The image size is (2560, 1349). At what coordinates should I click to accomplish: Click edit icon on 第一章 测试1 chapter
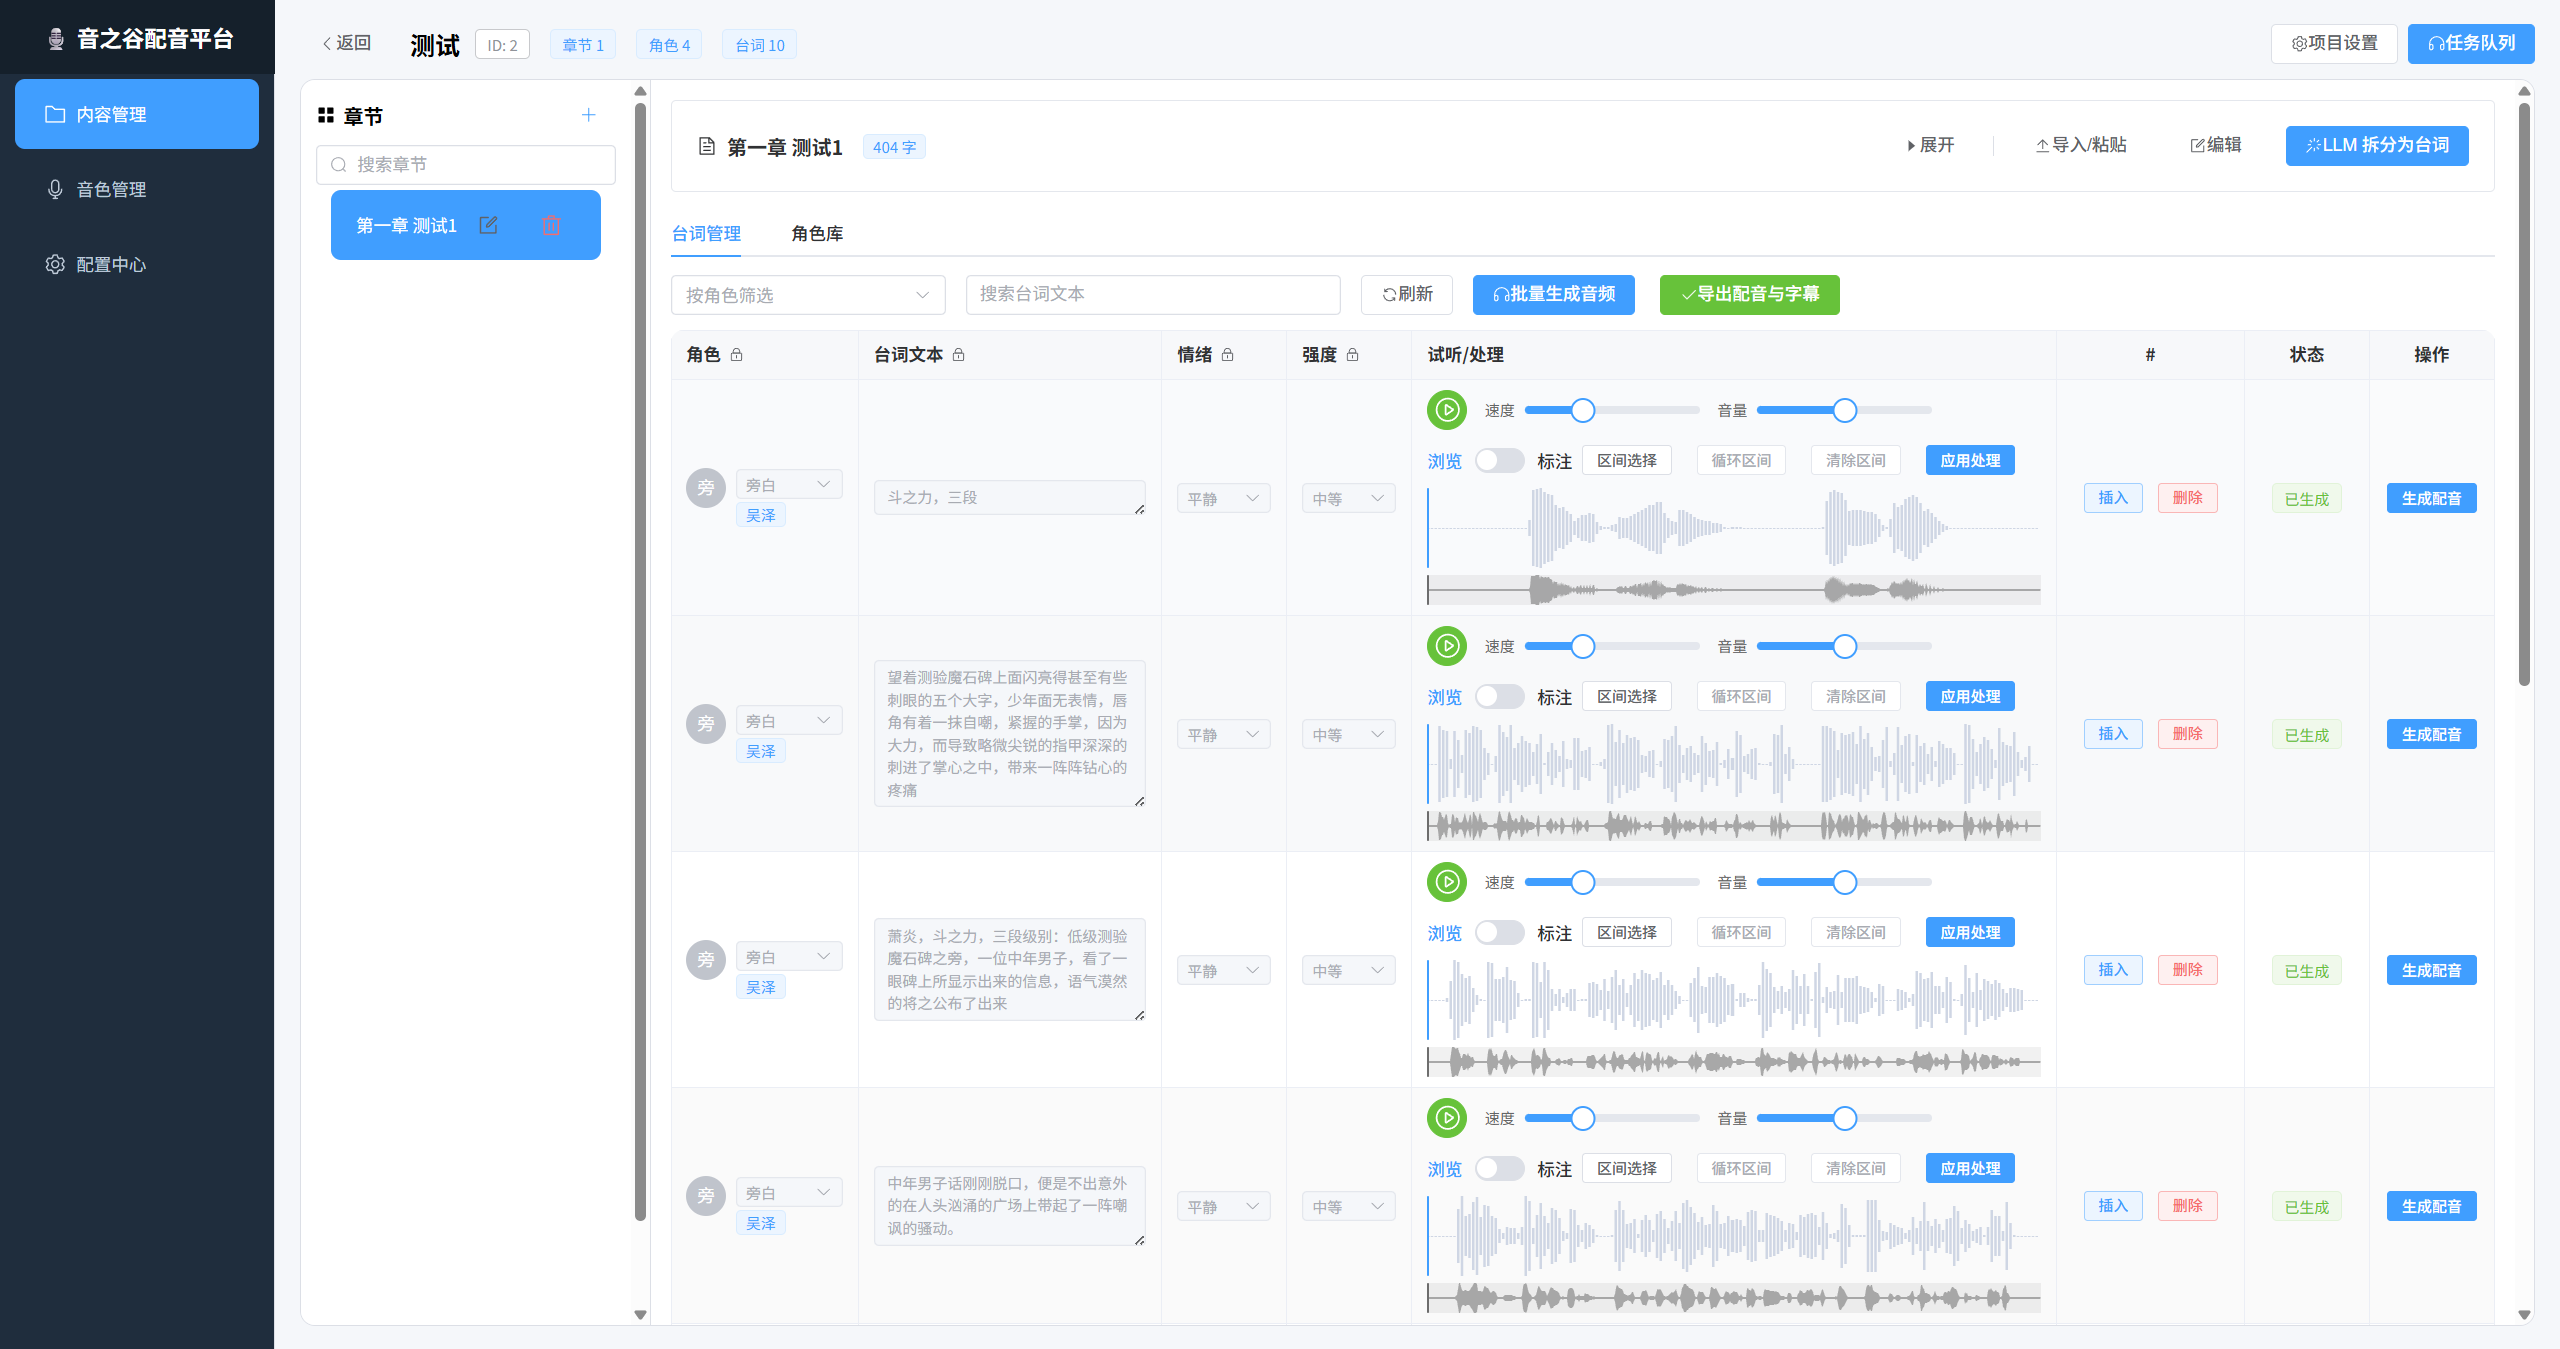click(488, 225)
